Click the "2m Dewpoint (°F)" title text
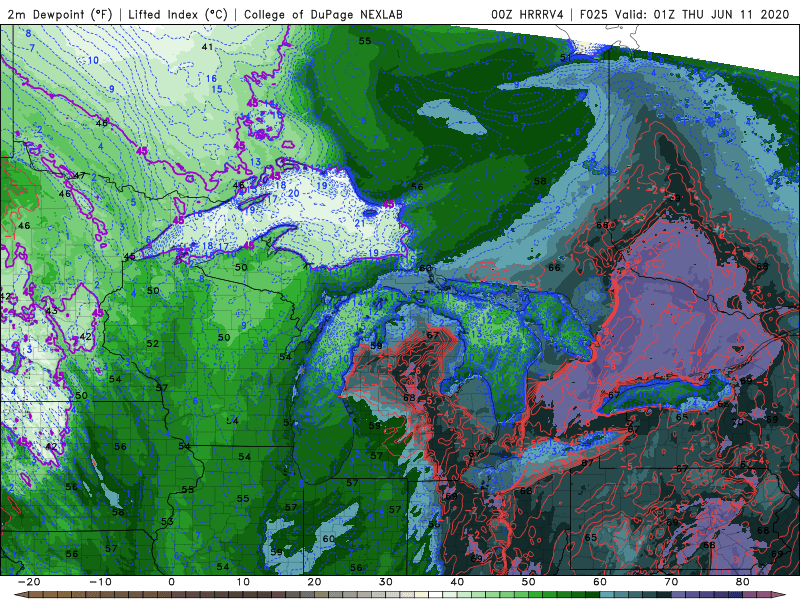The width and height of the screenshot is (800, 600). [59, 15]
